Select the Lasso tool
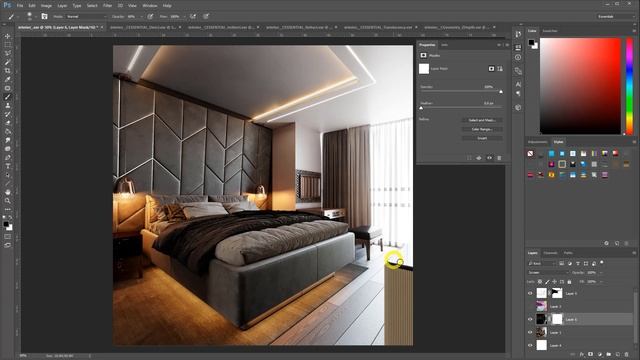 click(x=7, y=53)
